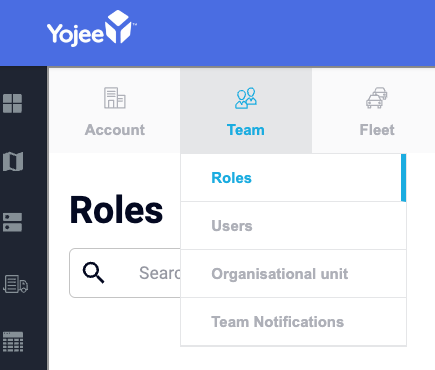Click the Fleet cars icon
435x370 pixels.
[377, 98]
